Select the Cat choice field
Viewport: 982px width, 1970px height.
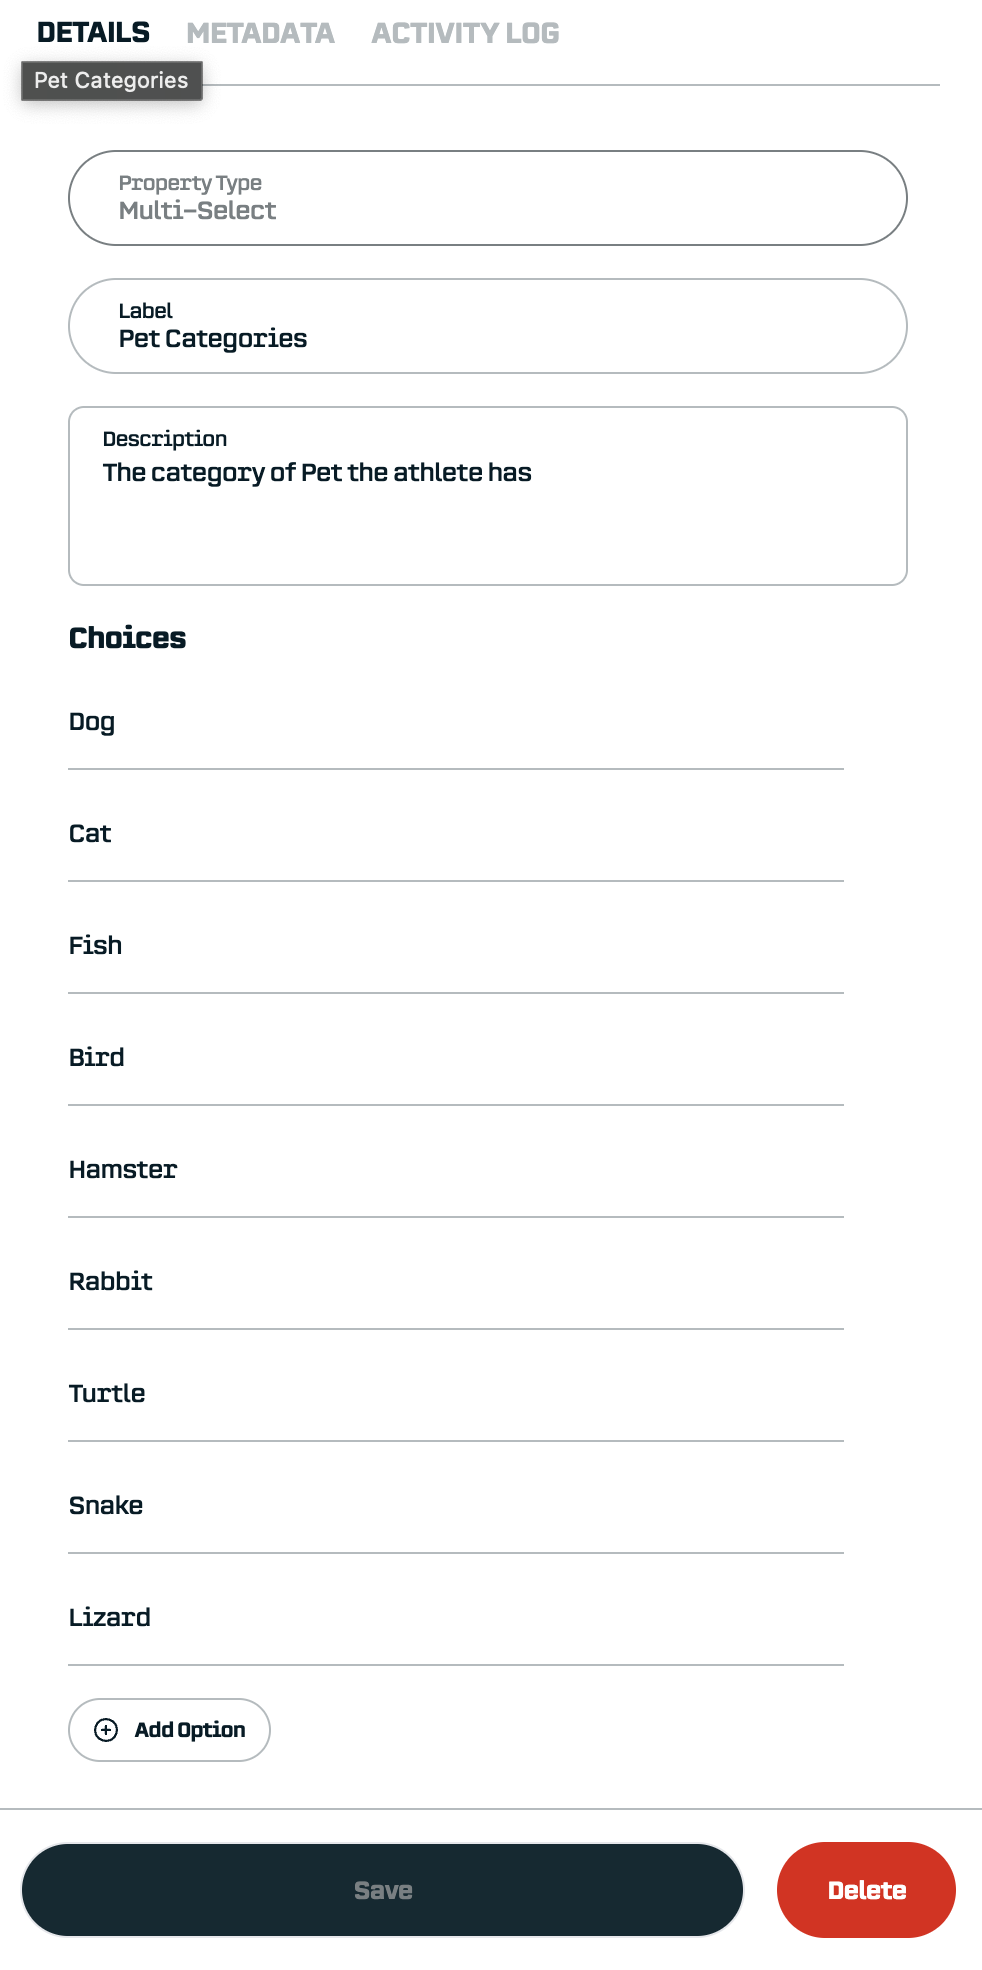point(455,834)
